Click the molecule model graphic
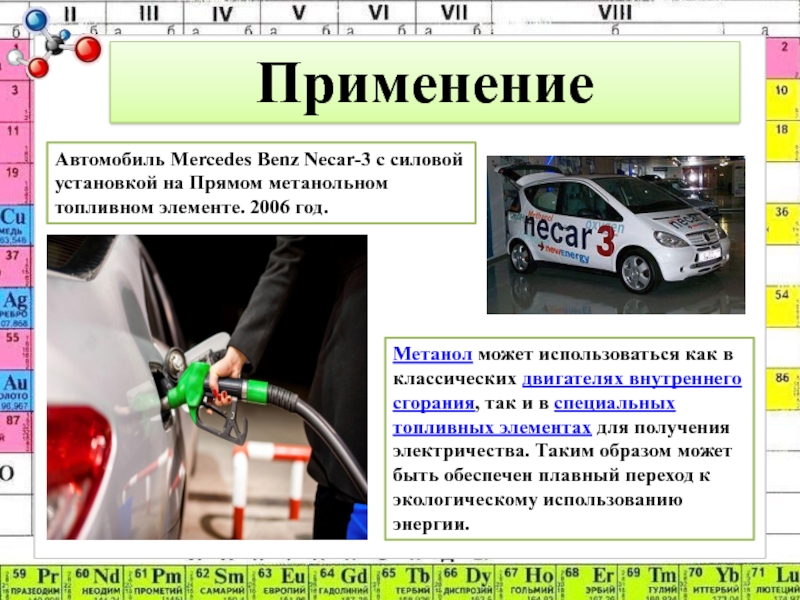800x600 pixels. 54,43
